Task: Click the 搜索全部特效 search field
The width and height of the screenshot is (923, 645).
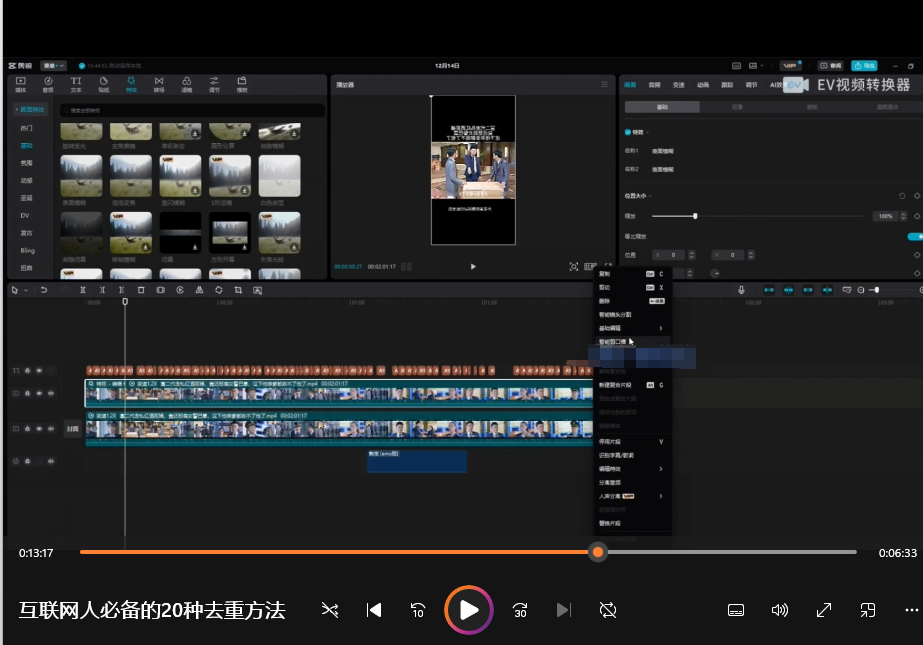Action: tap(192, 110)
